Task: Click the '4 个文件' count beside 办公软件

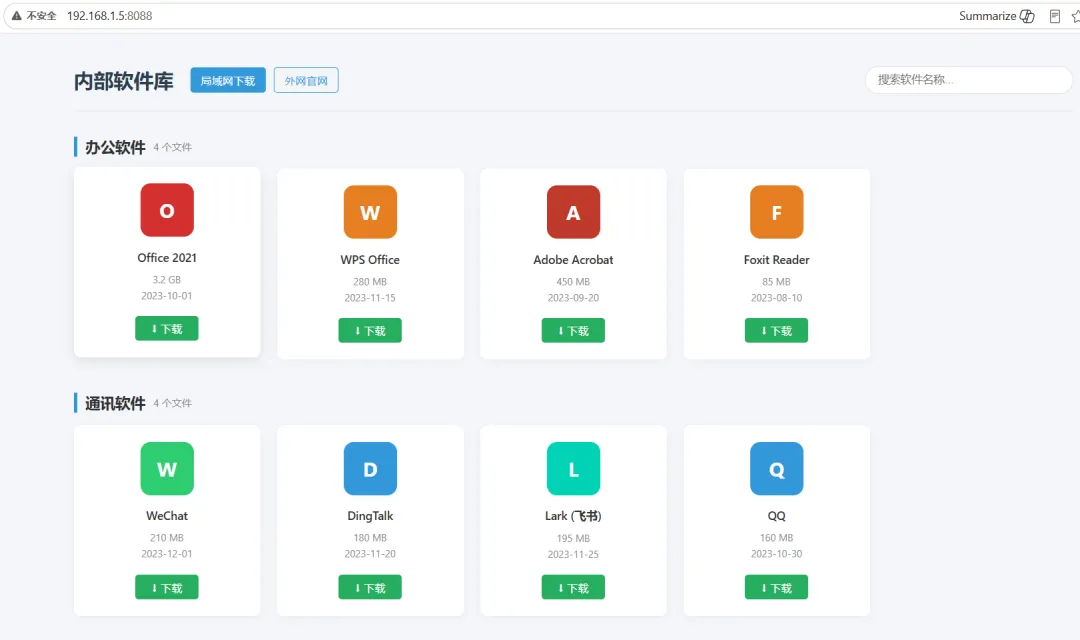Action: [172, 147]
